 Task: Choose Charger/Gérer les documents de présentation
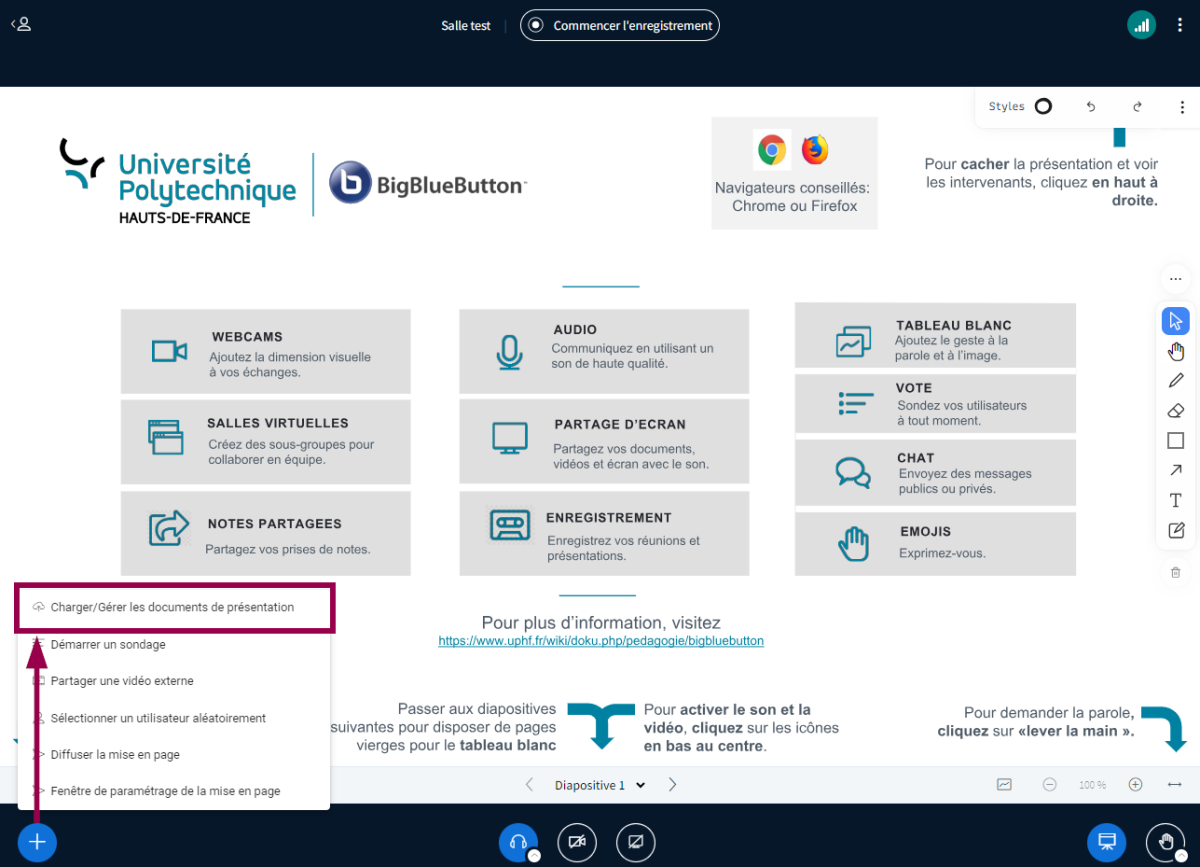tap(172, 607)
